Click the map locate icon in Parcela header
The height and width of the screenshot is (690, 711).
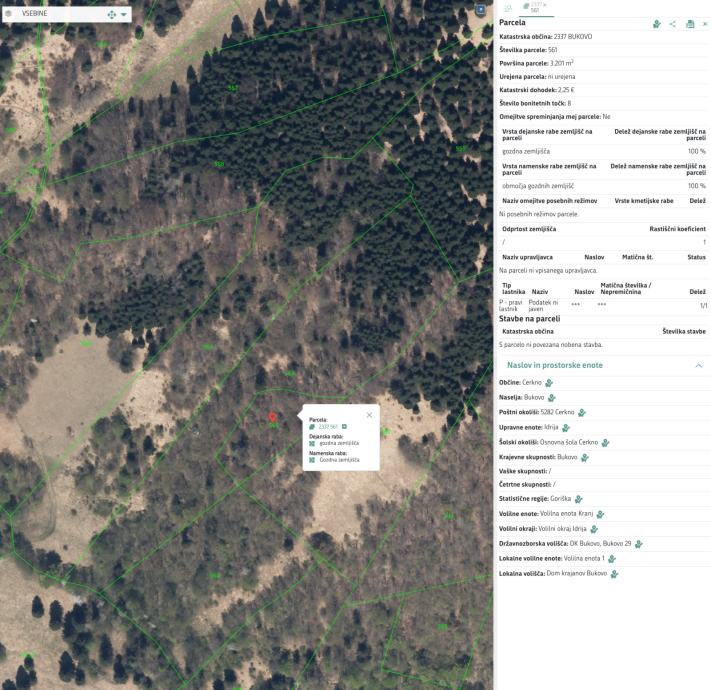[x=656, y=23]
